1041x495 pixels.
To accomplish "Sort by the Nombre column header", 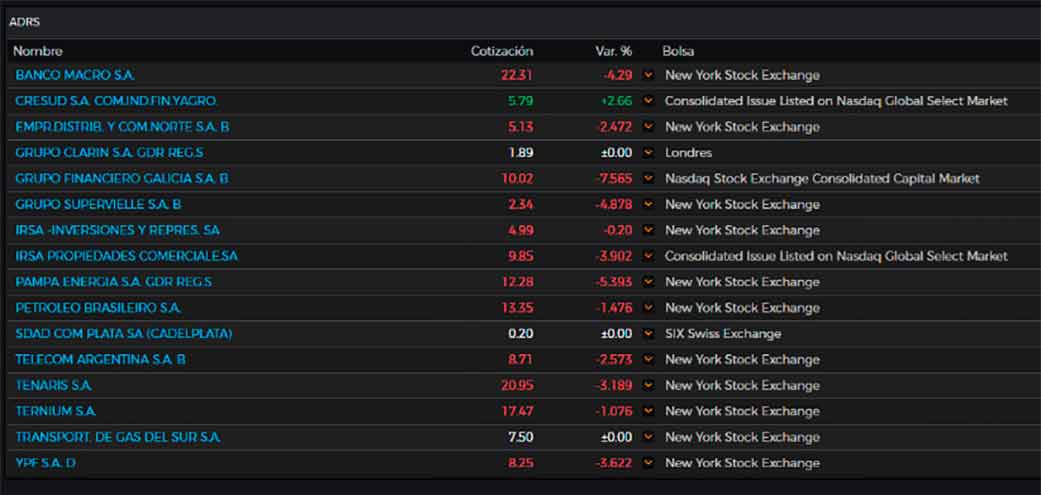I will 38,51.
